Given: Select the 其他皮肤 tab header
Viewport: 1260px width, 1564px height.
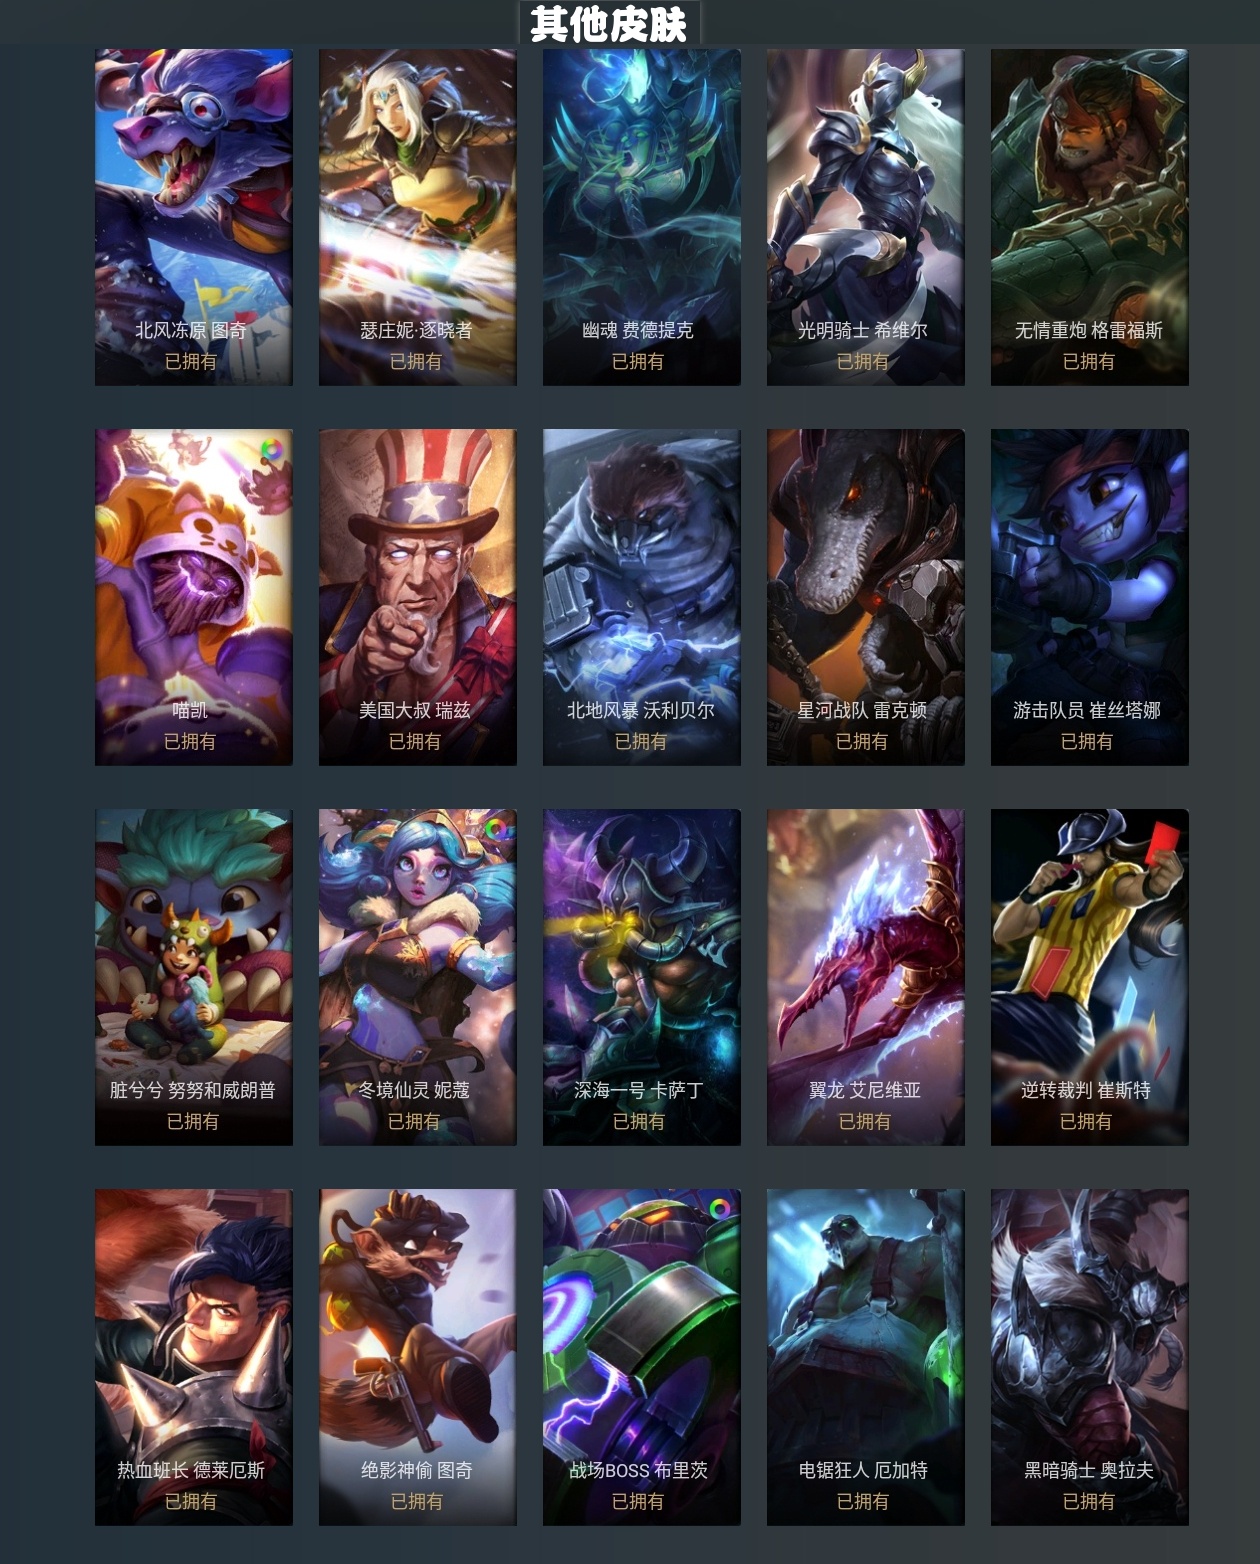Looking at the screenshot, I should 609,23.
